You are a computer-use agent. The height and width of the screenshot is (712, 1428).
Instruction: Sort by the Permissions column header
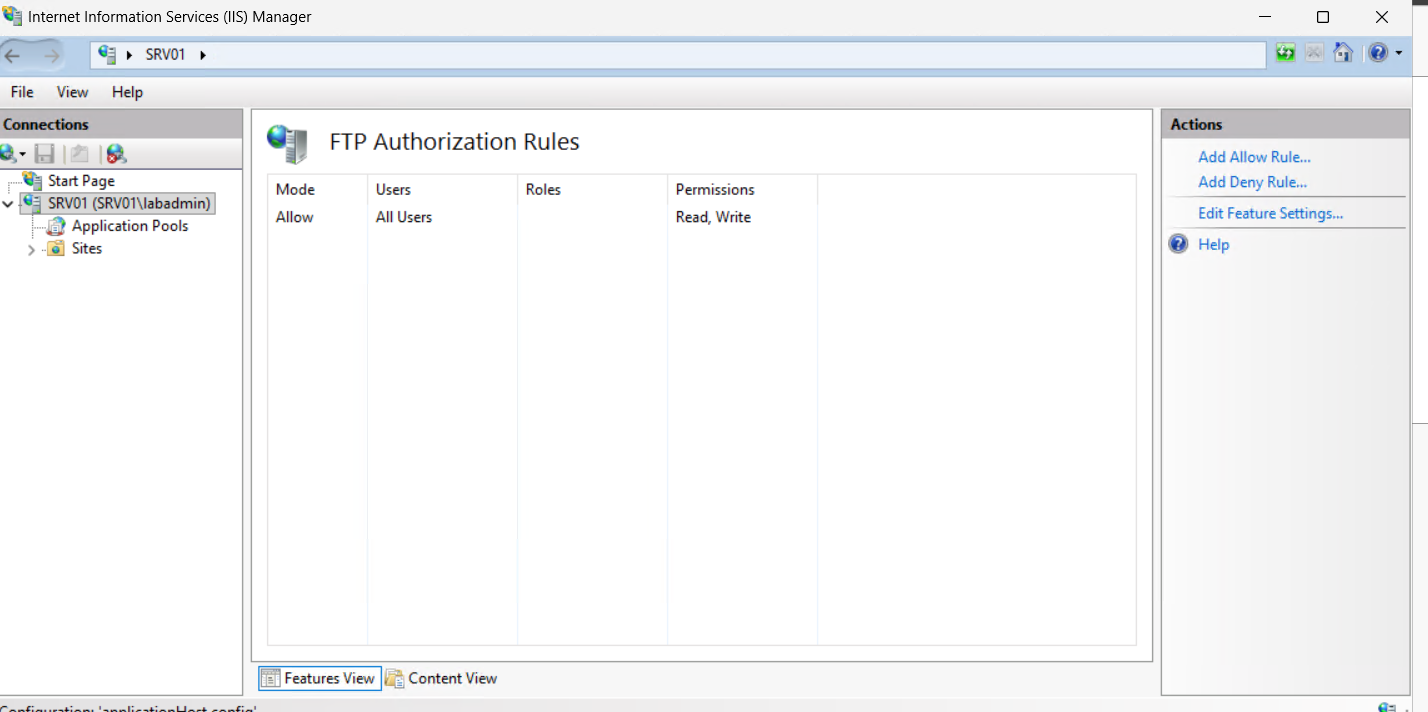click(x=742, y=189)
